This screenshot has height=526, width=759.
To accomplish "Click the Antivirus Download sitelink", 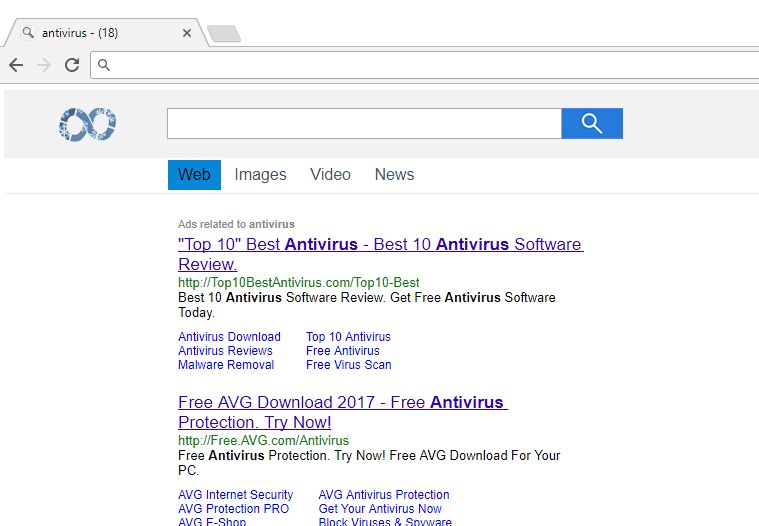I will 229,337.
